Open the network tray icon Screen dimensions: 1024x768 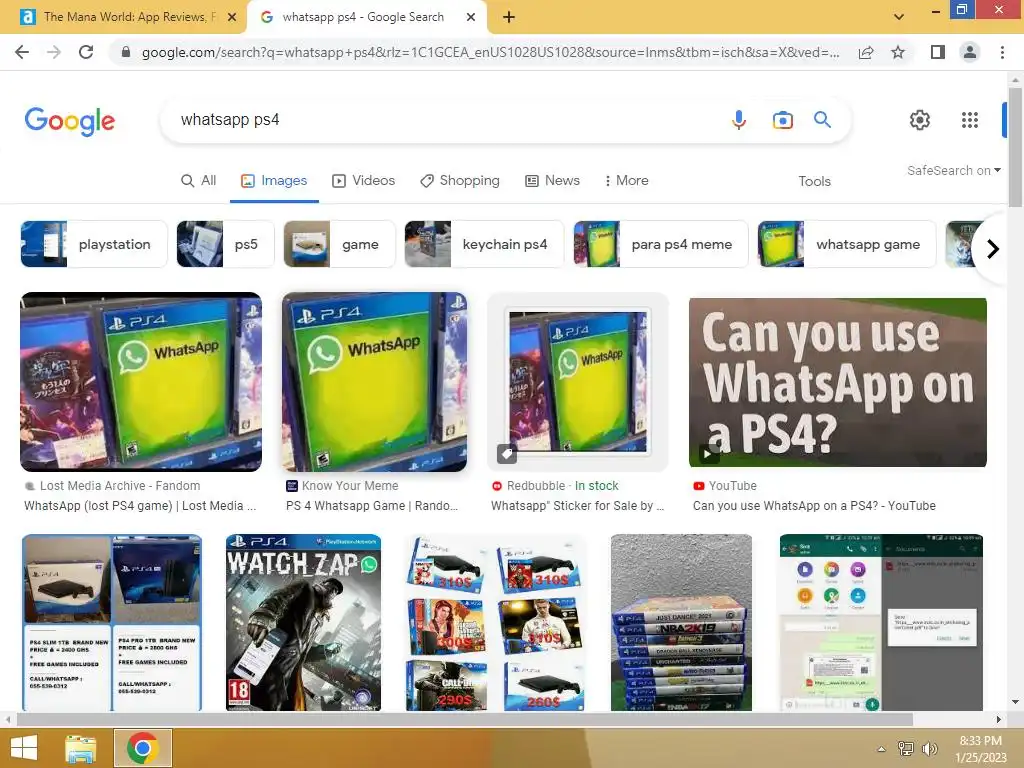(x=906, y=748)
